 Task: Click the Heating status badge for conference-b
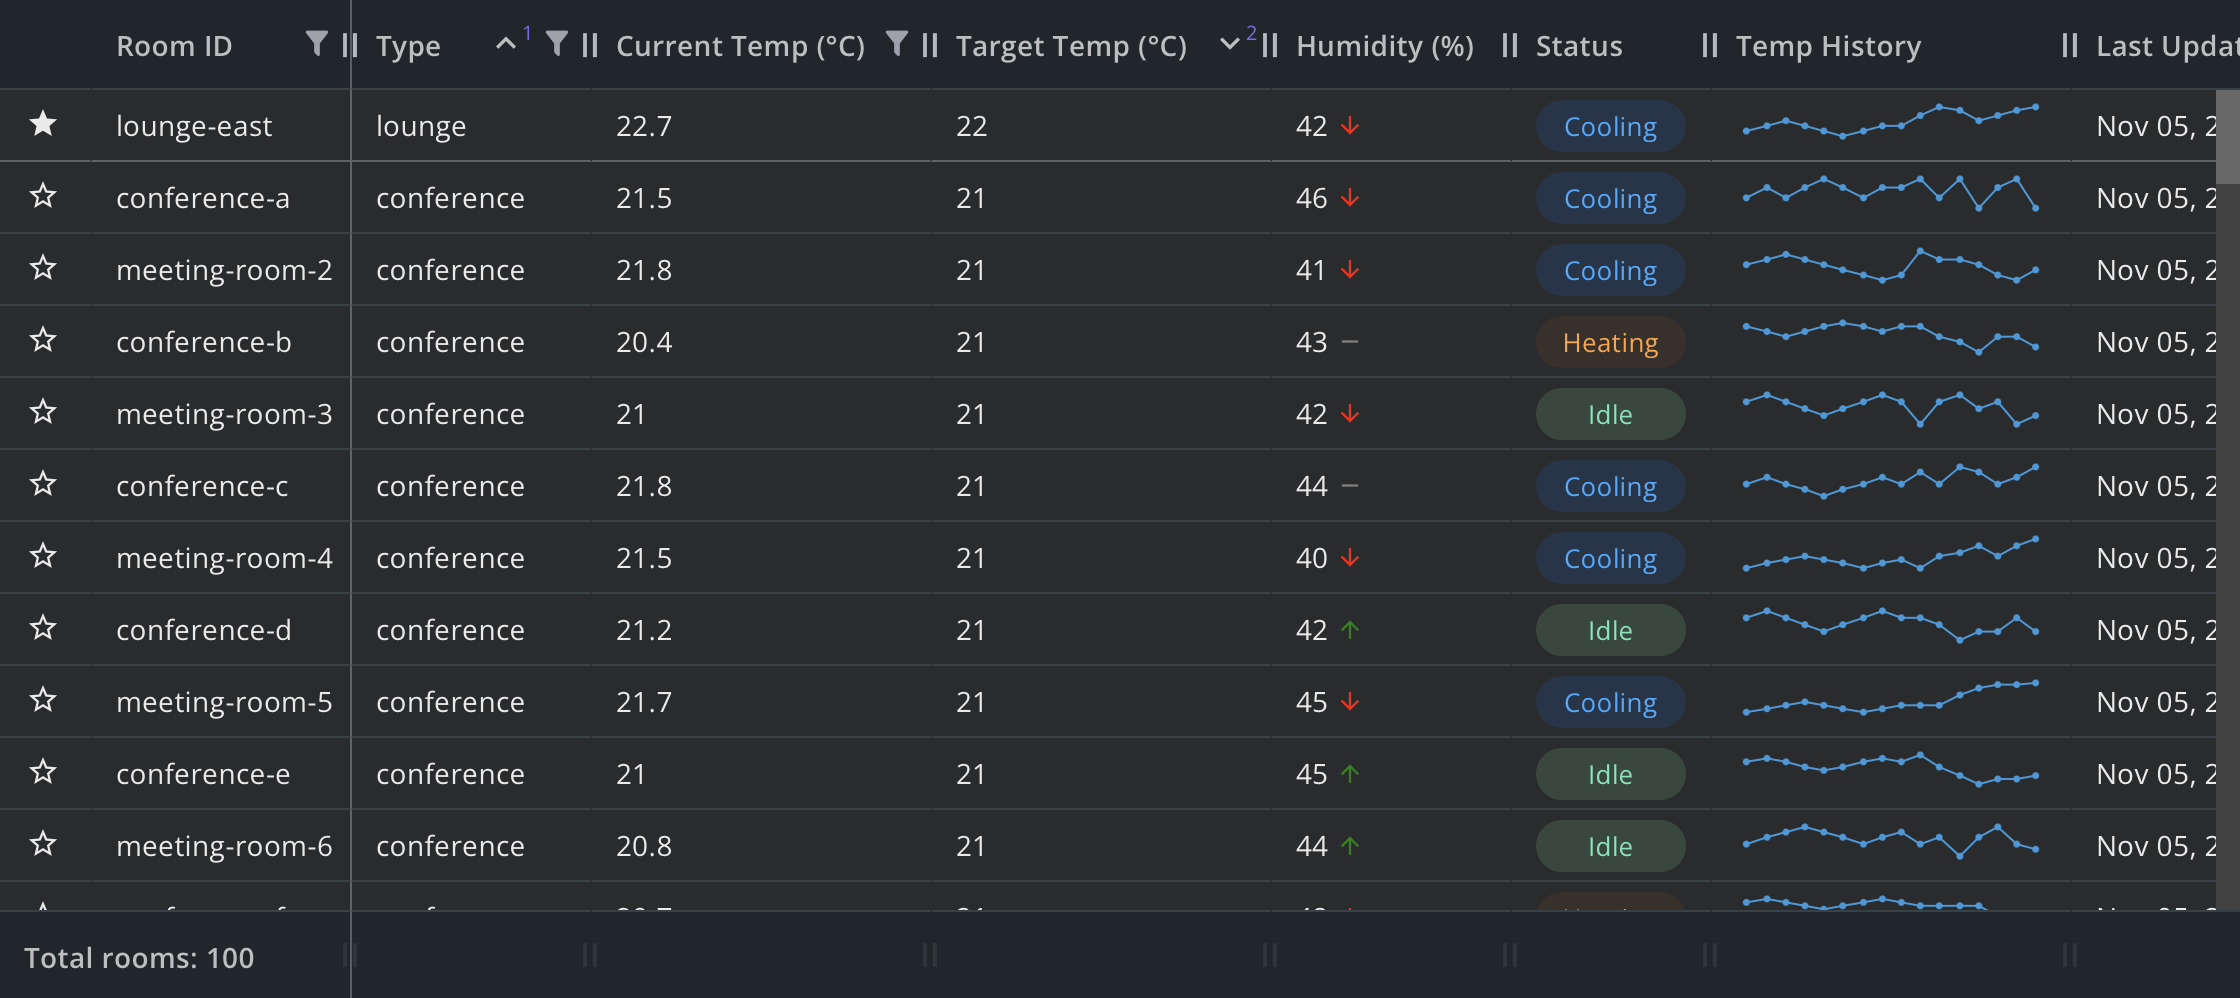(1610, 342)
